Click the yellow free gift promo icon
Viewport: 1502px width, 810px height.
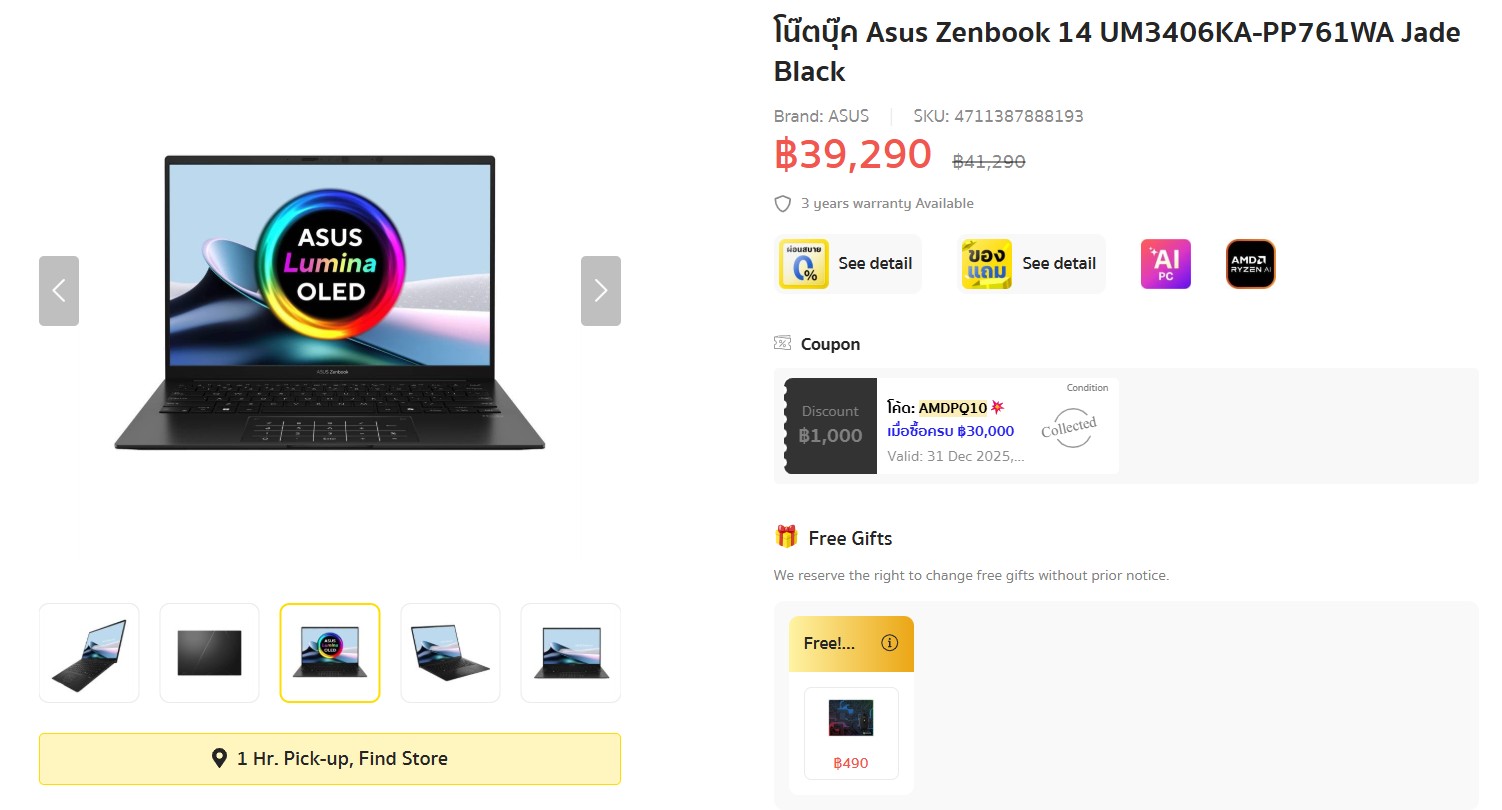pos(986,264)
